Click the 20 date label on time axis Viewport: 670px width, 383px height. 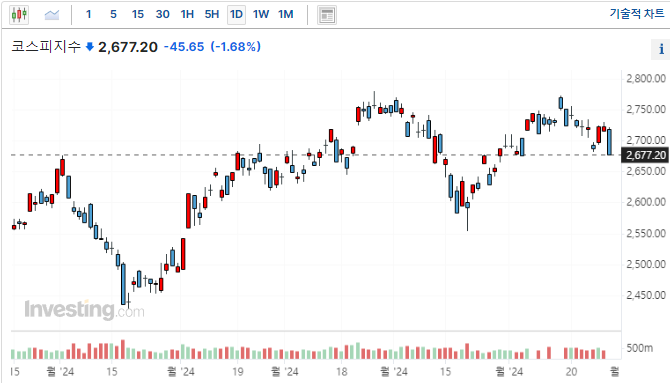click(x=571, y=371)
